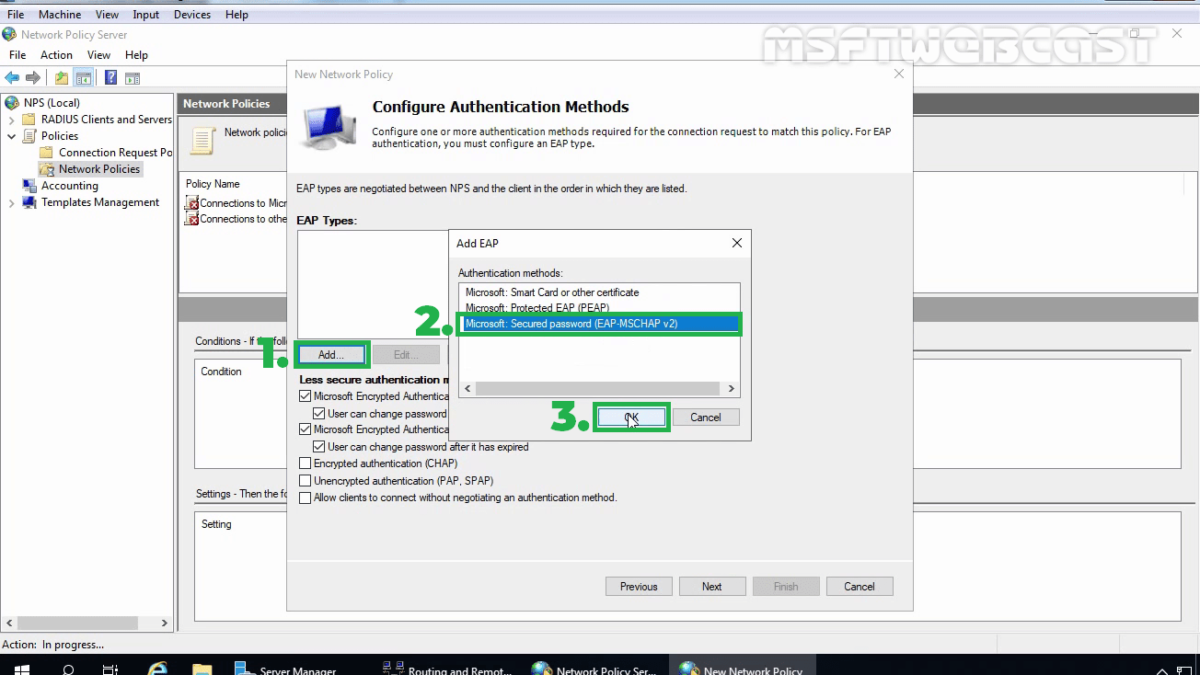This screenshot has width=1200, height=675.
Task: Check Allow clients to connect without negotiating
Action: coord(306,497)
